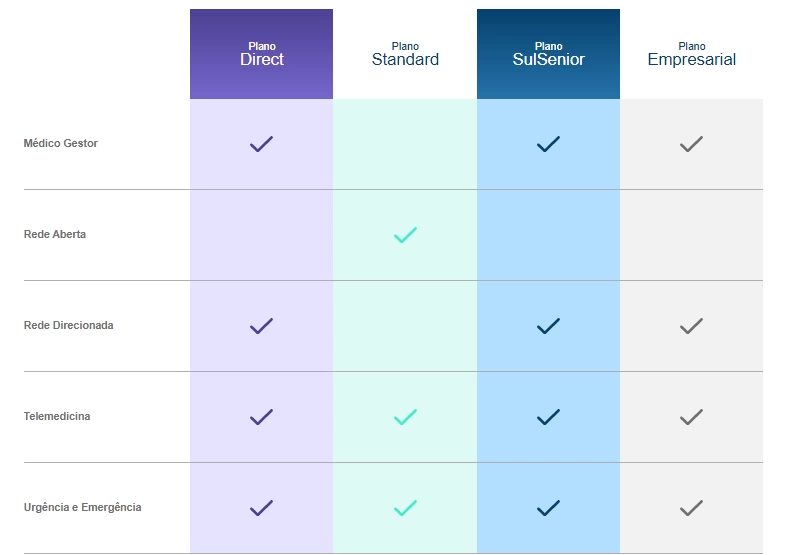
Task: Click the Urgência e Emergência row label
Action: point(82,508)
